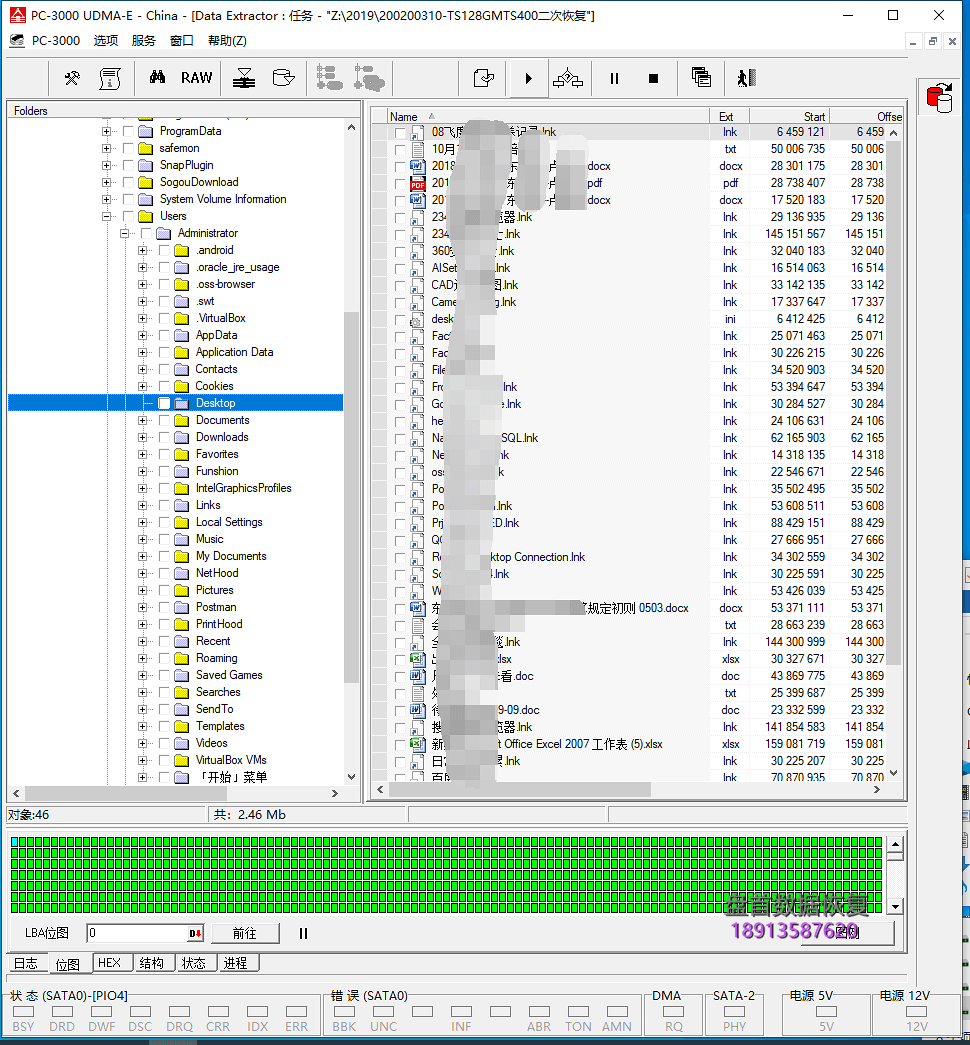Check the Desktop folder checkbox
The height and width of the screenshot is (1045, 970).
point(164,403)
